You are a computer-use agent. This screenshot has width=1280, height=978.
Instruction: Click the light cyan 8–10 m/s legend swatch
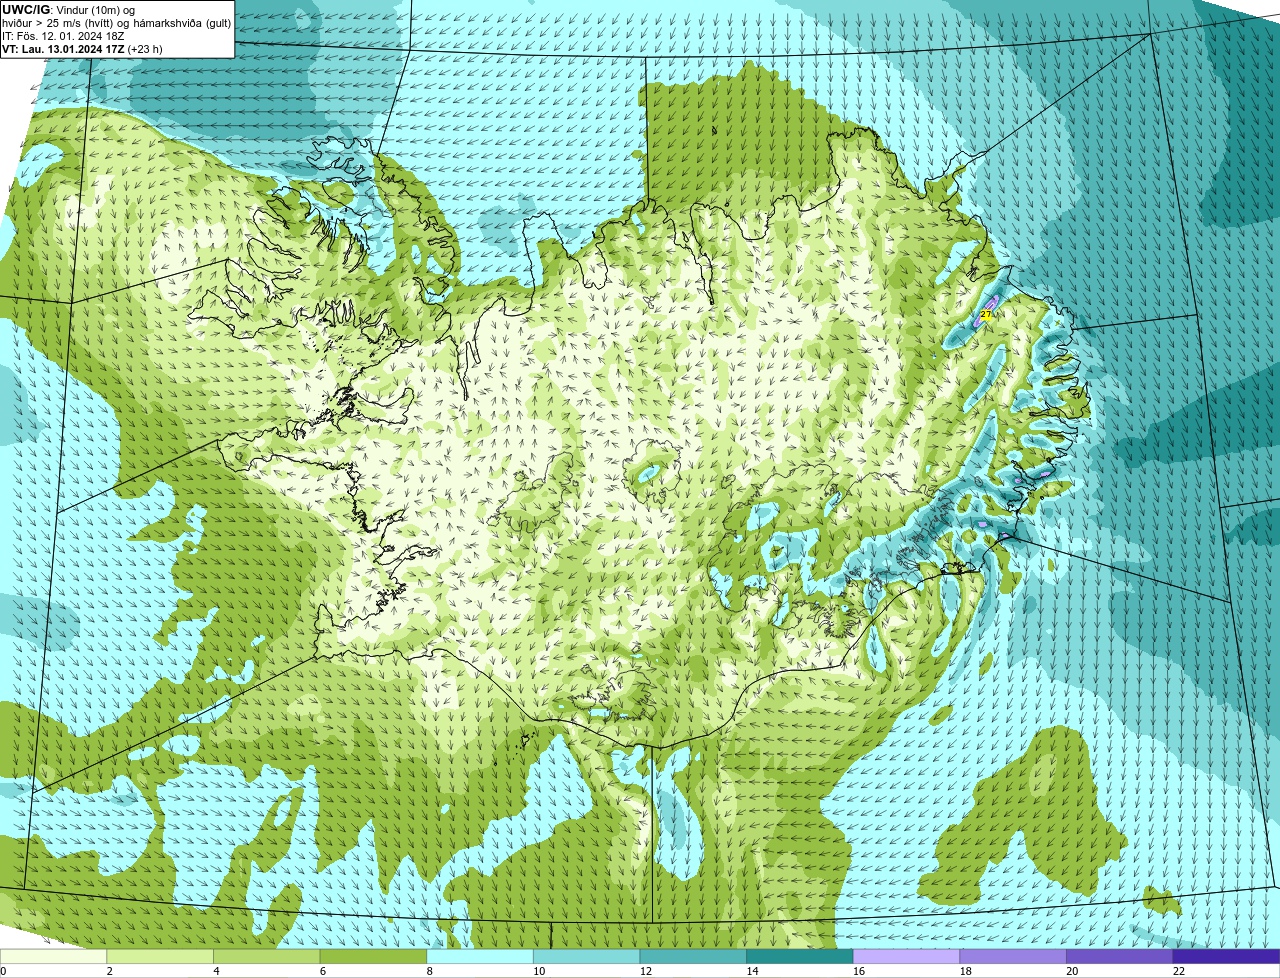point(480,956)
